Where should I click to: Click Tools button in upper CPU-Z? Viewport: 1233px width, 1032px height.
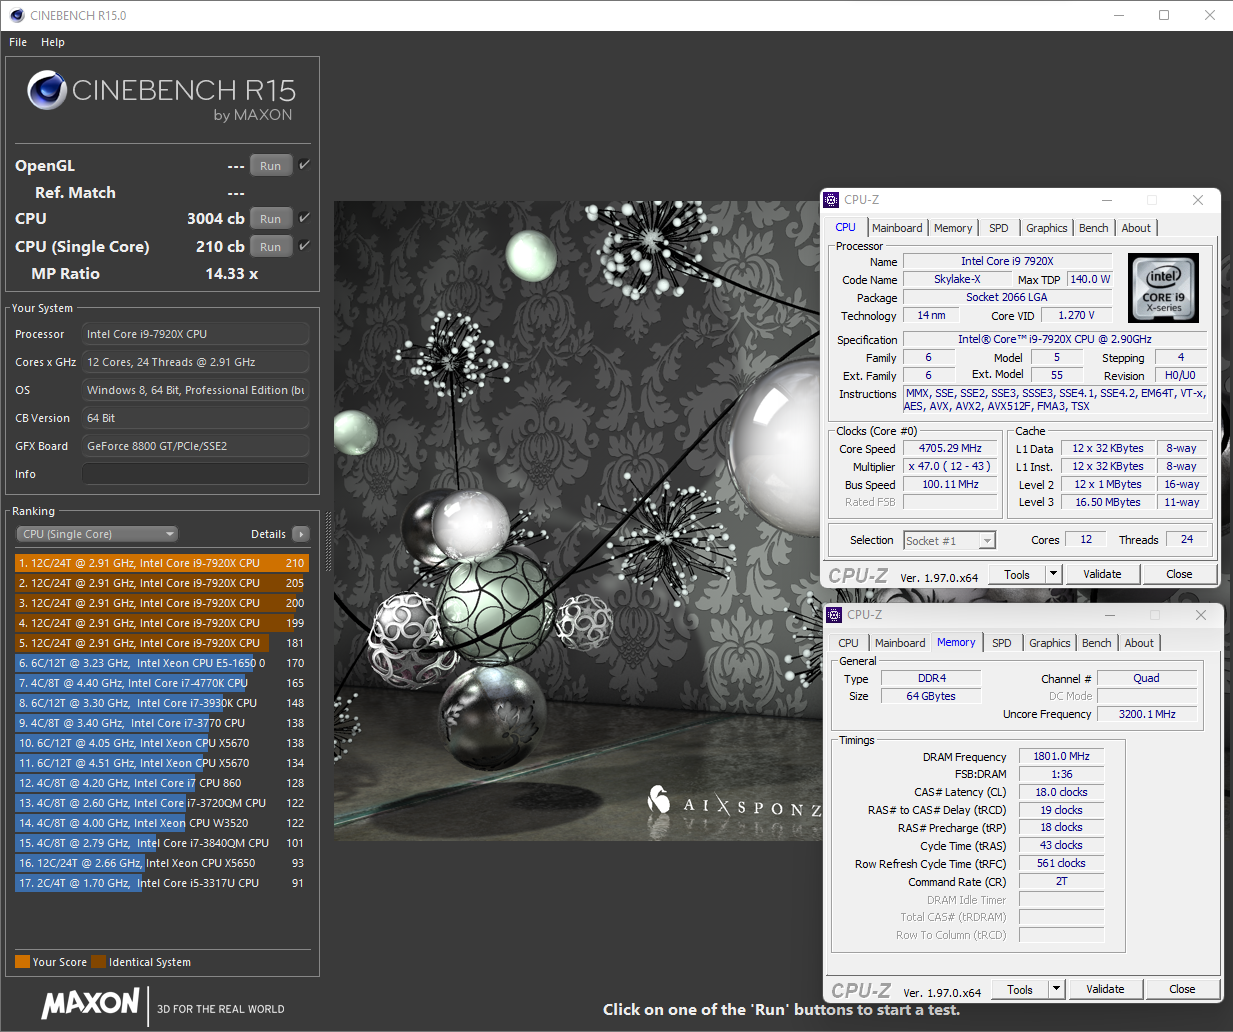click(x=1017, y=574)
